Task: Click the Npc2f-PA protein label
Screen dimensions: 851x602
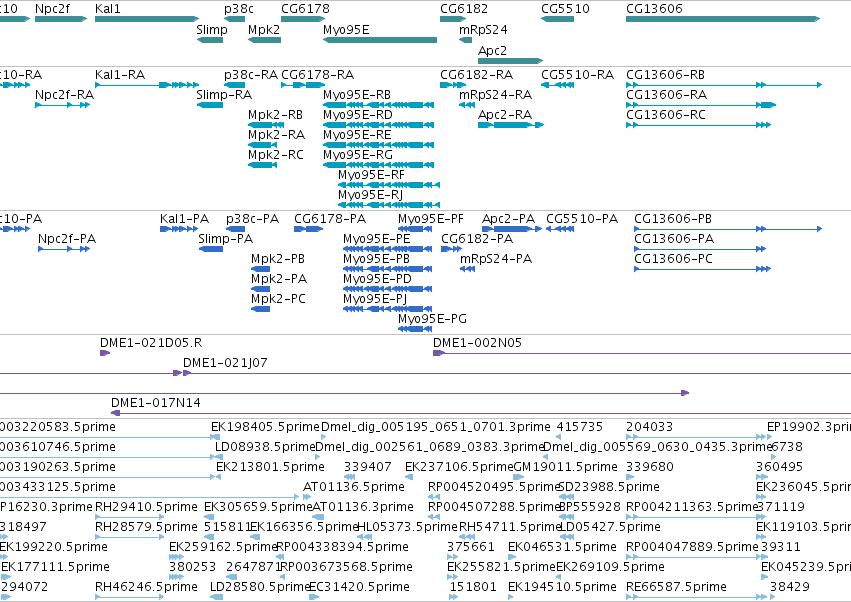Action: click(x=67, y=238)
